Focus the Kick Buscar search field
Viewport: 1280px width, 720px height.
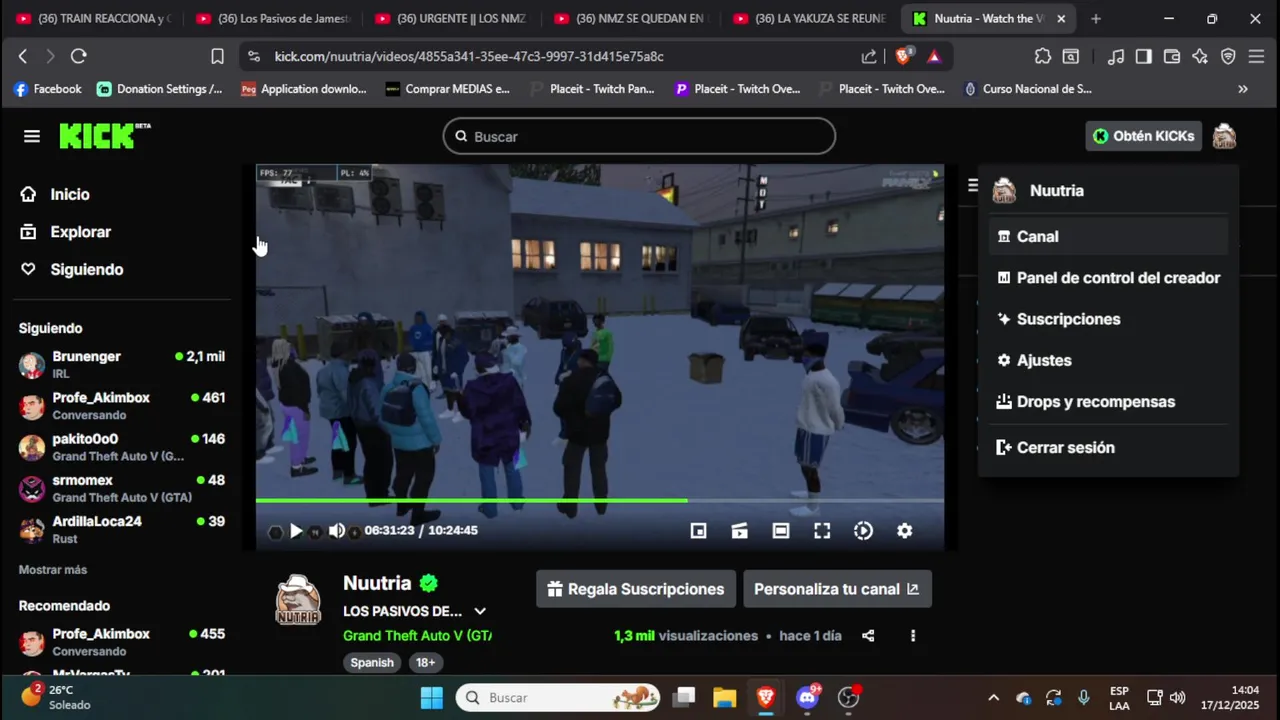[x=639, y=136]
